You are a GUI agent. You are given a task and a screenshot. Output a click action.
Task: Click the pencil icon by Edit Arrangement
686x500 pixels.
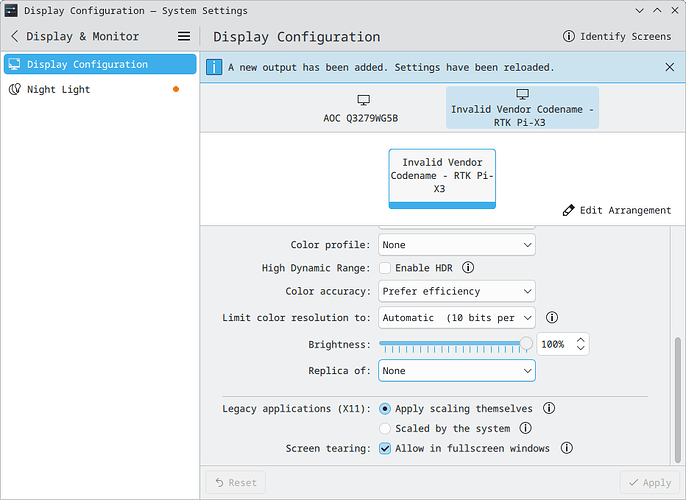568,210
